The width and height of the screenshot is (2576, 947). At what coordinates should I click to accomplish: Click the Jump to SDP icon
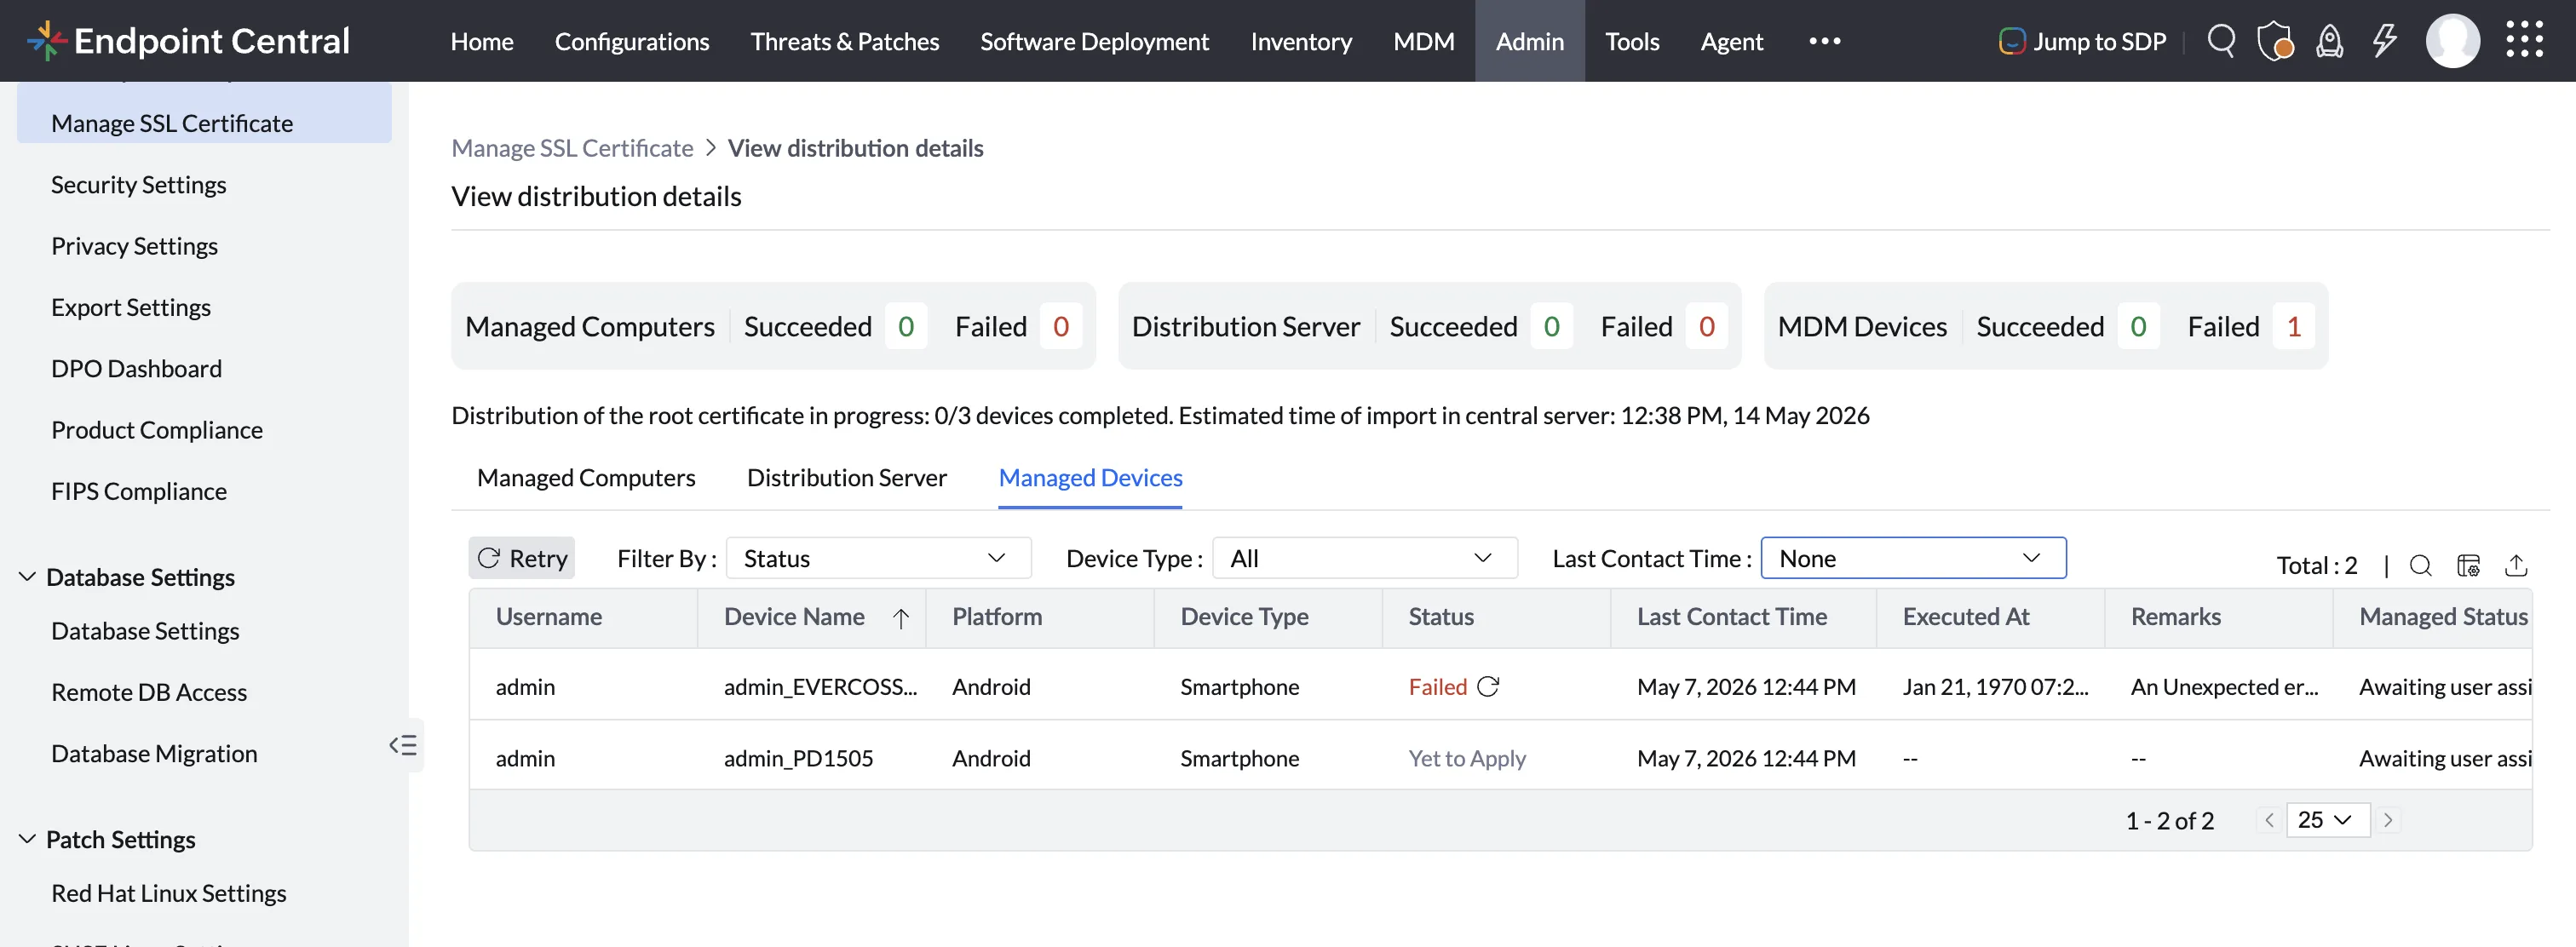pyautogui.click(x=2011, y=41)
